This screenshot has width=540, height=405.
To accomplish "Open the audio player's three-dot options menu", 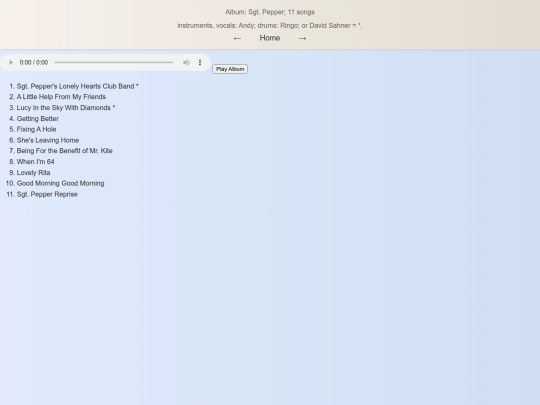I will coord(200,62).
